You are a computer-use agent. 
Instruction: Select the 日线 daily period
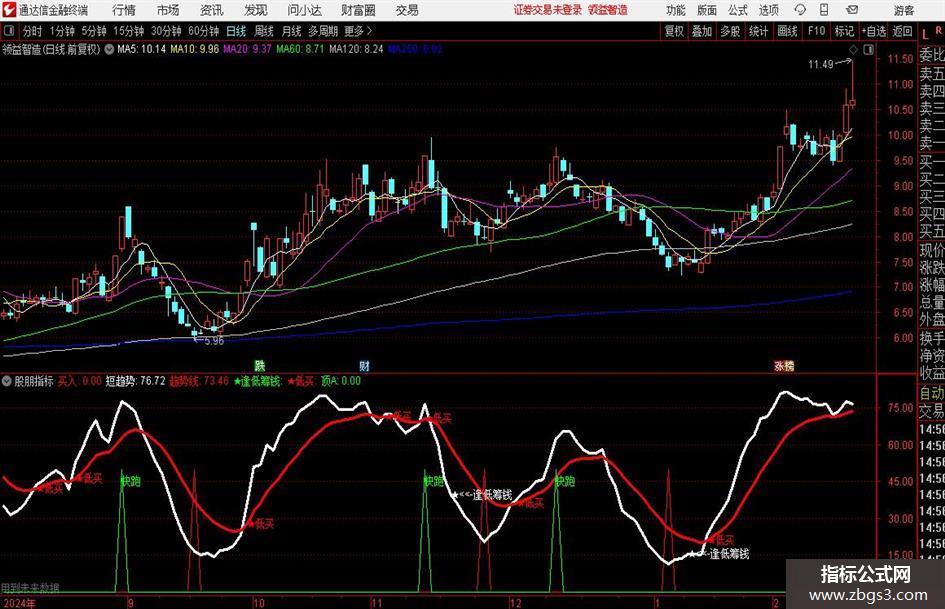click(236, 31)
